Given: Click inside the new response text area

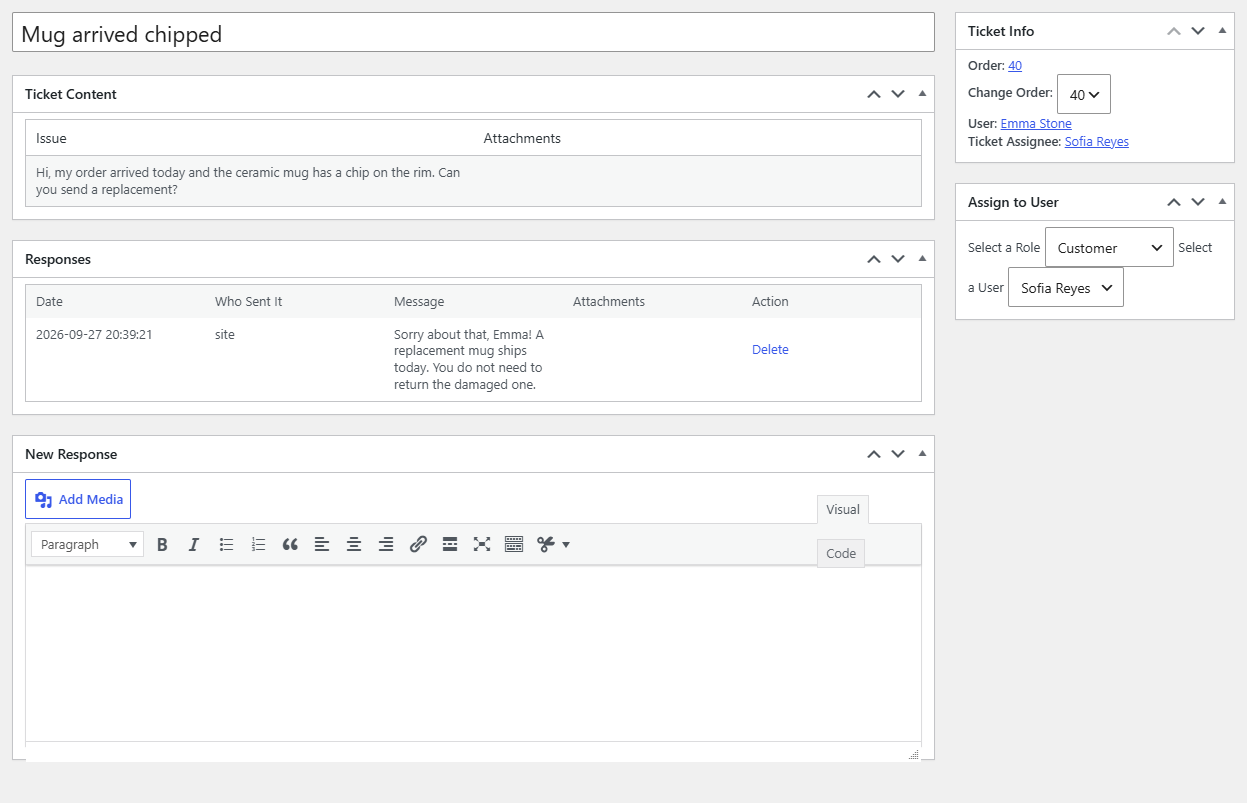Looking at the screenshot, I should coord(473,654).
